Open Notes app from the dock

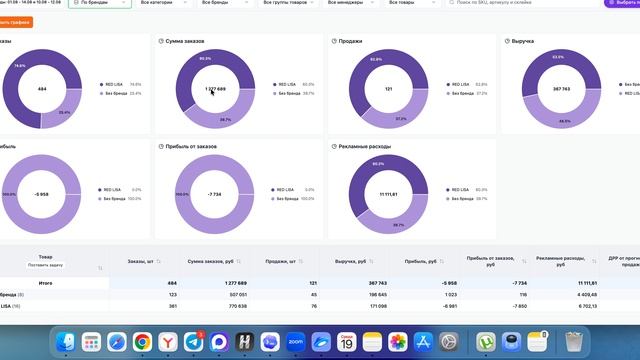coord(372,342)
